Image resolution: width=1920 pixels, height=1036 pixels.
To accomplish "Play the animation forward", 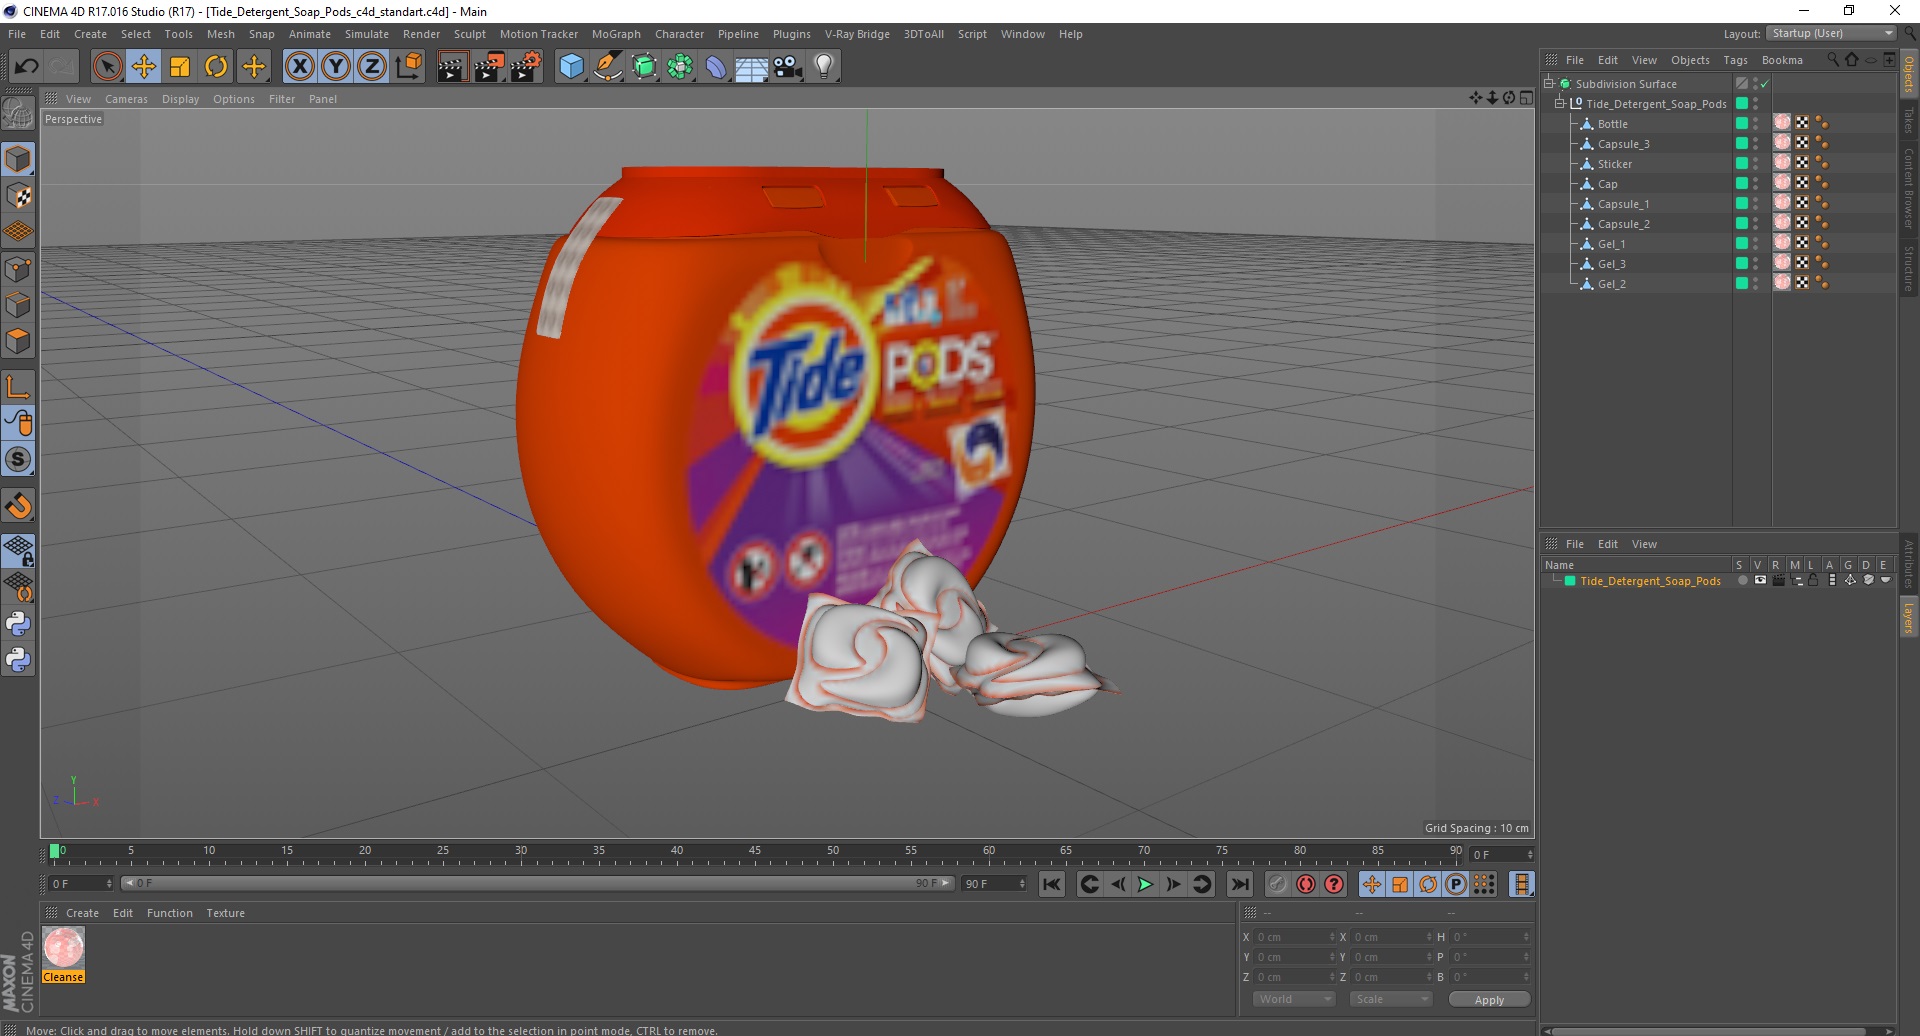I will click(1145, 884).
